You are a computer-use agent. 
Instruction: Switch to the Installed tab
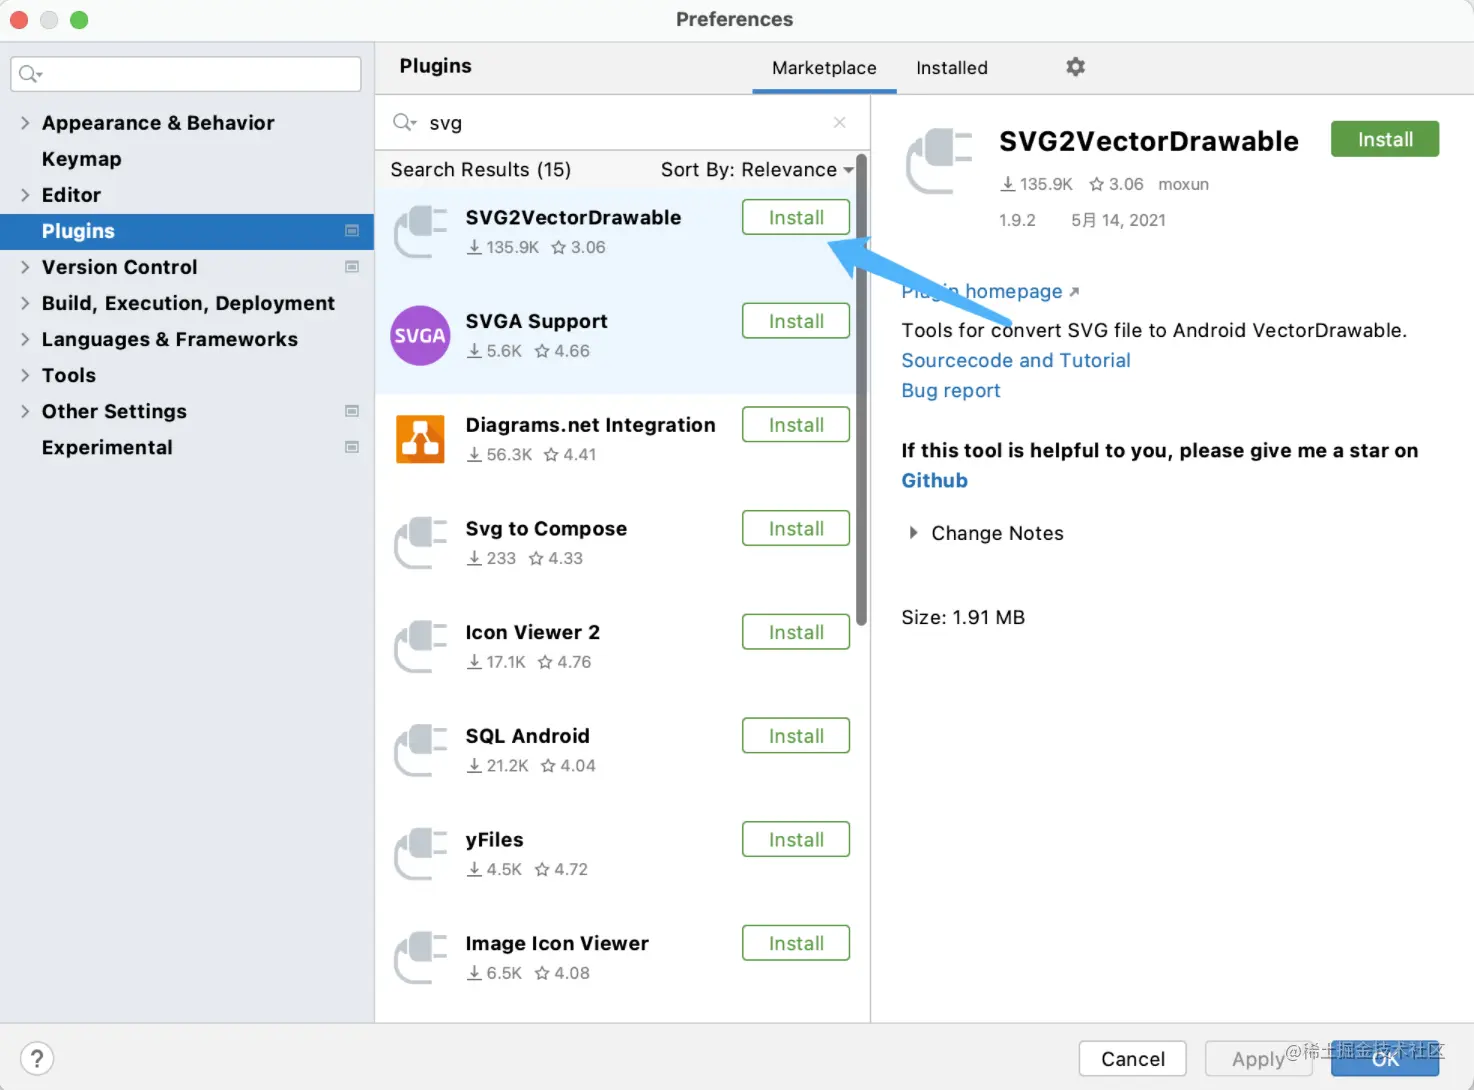pyautogui.click(x=952, y=68)
